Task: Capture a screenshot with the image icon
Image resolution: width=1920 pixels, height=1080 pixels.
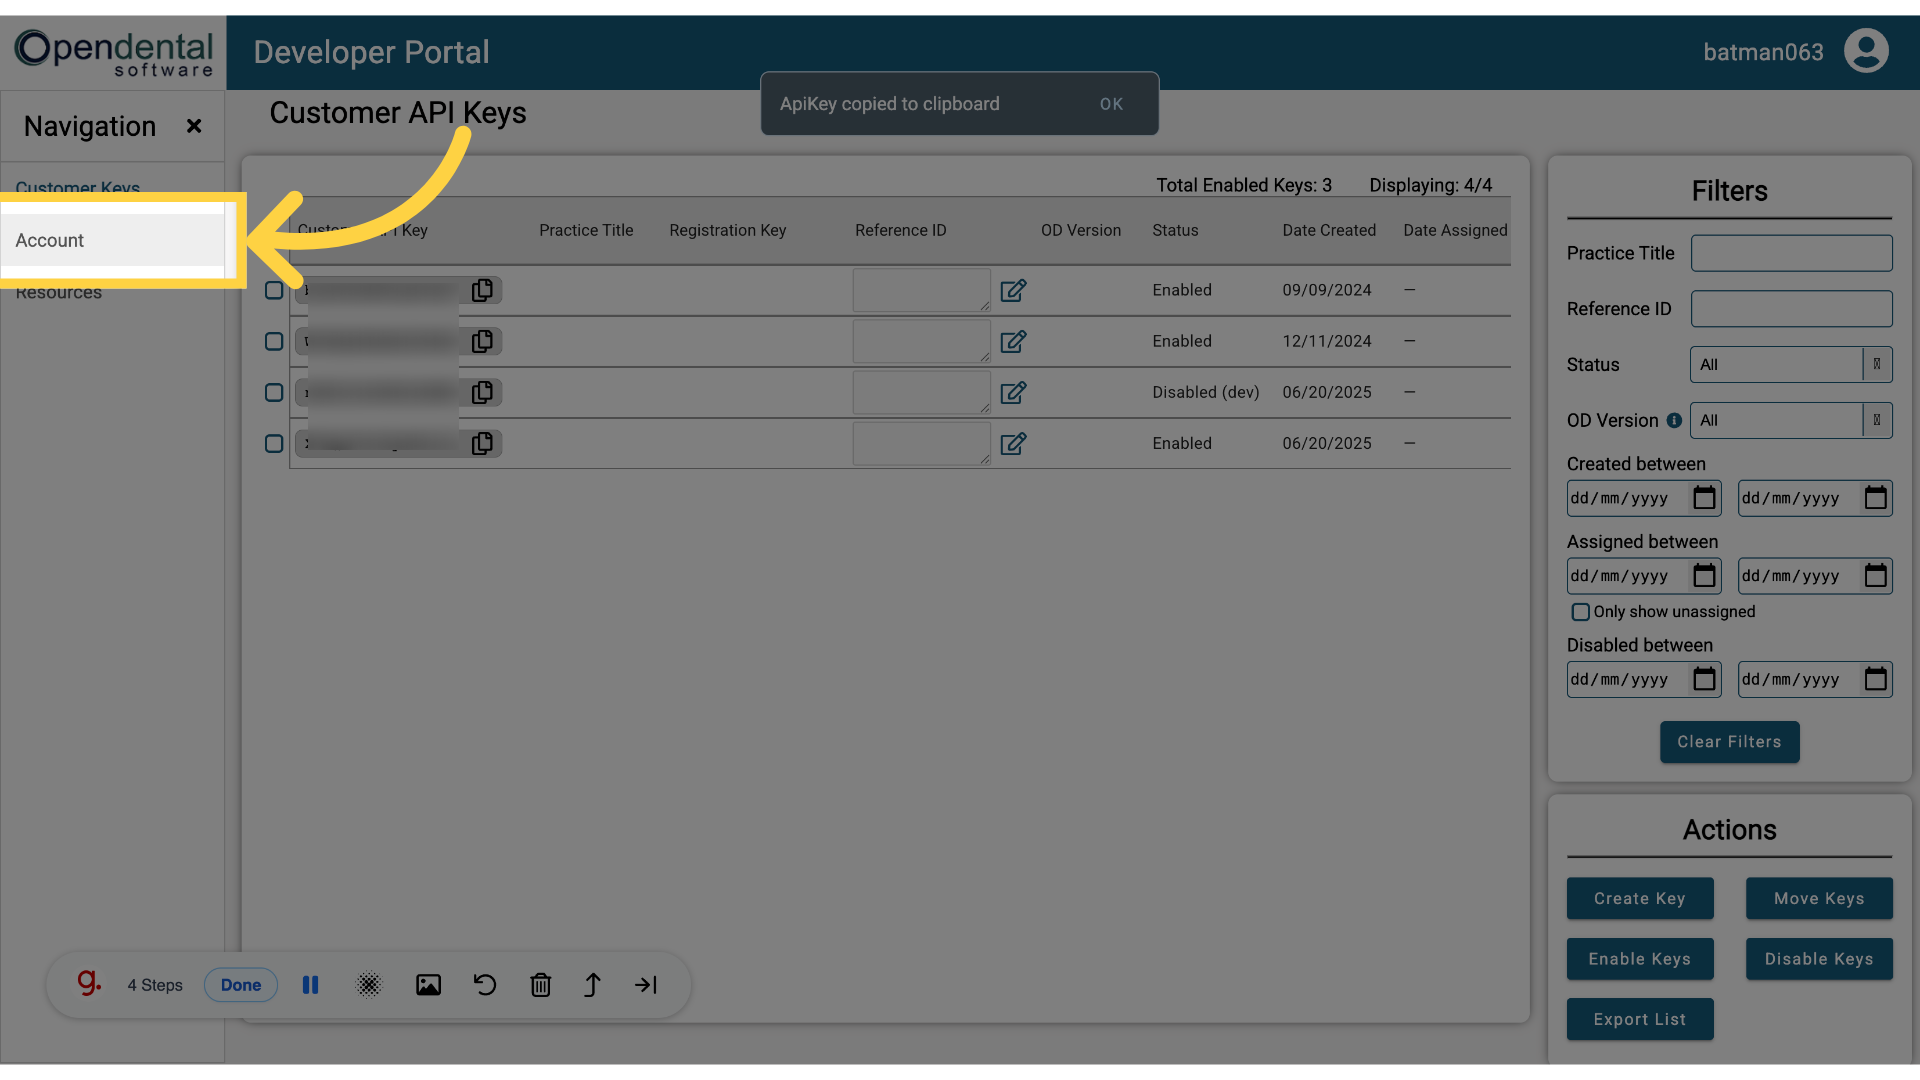Action: pyautogui.click(x=428, y=985)
